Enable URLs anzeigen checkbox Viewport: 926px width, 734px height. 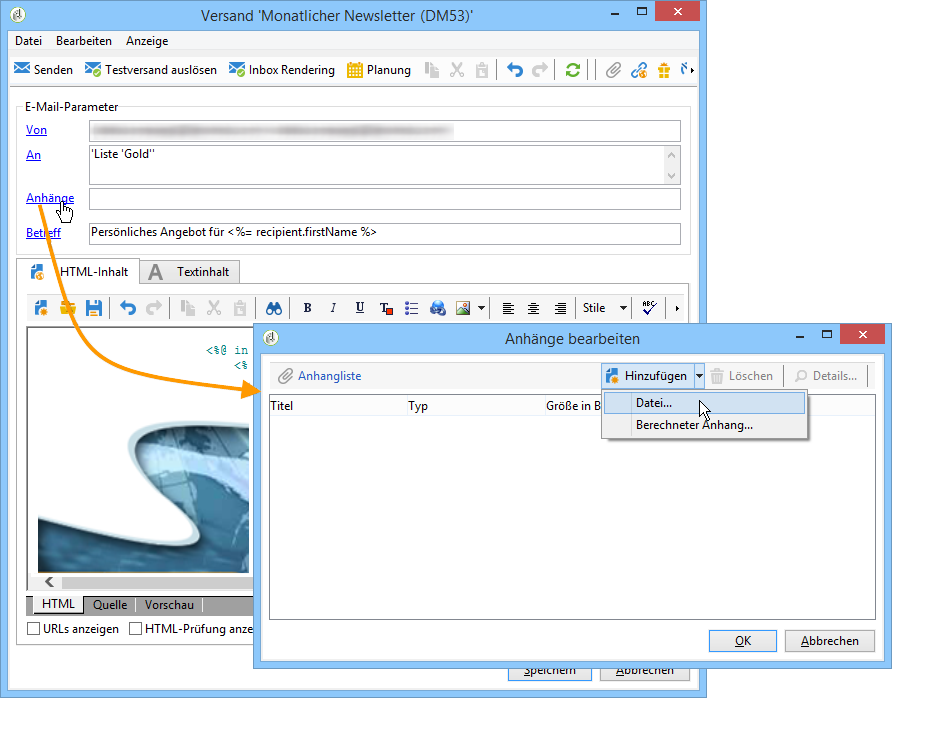coord(34,628)
